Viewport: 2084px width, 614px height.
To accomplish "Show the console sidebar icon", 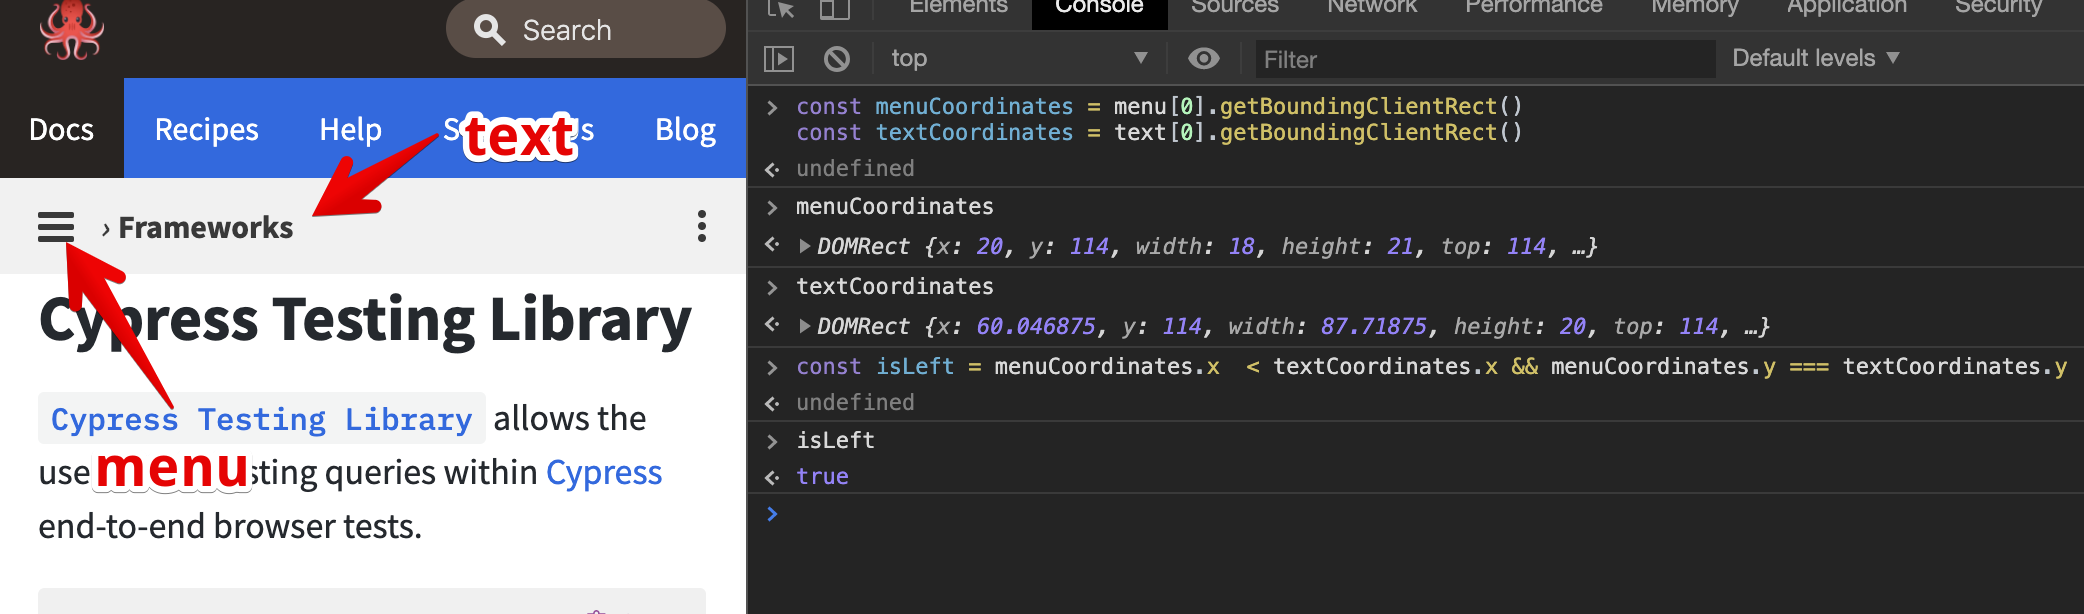I will (779, 59).
